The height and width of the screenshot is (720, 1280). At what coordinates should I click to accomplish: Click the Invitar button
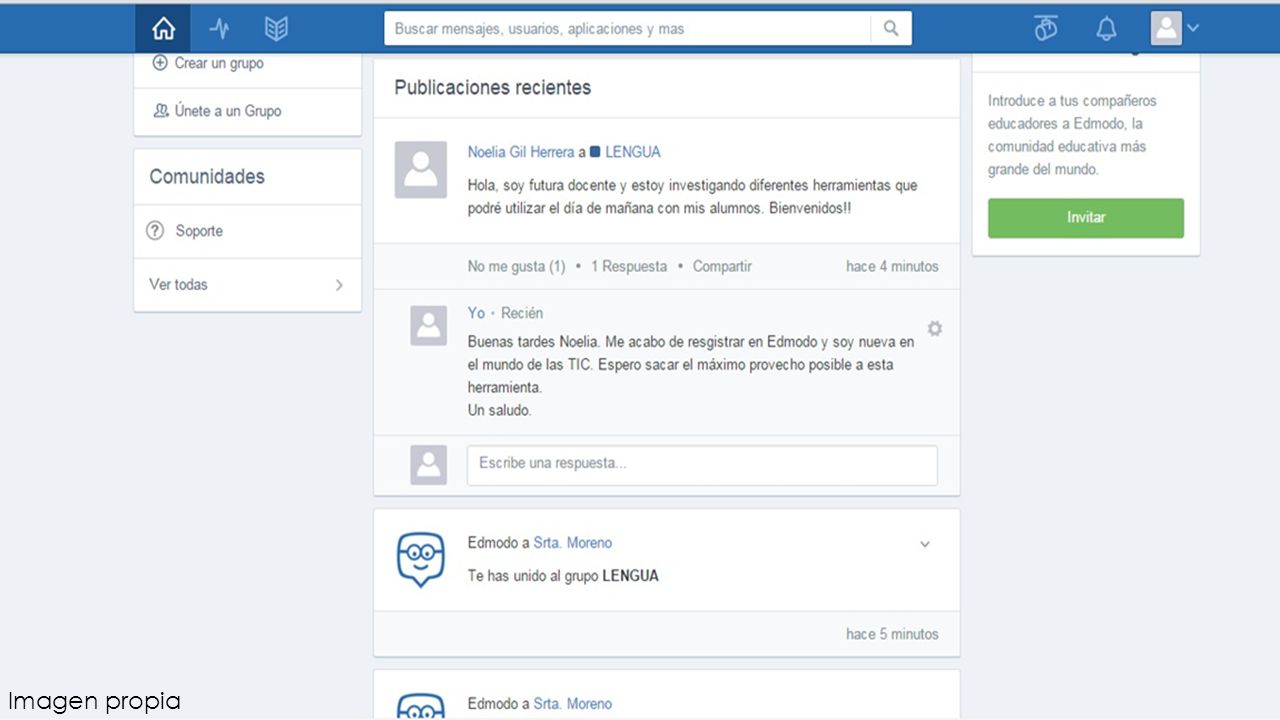tap(1086, 218)
